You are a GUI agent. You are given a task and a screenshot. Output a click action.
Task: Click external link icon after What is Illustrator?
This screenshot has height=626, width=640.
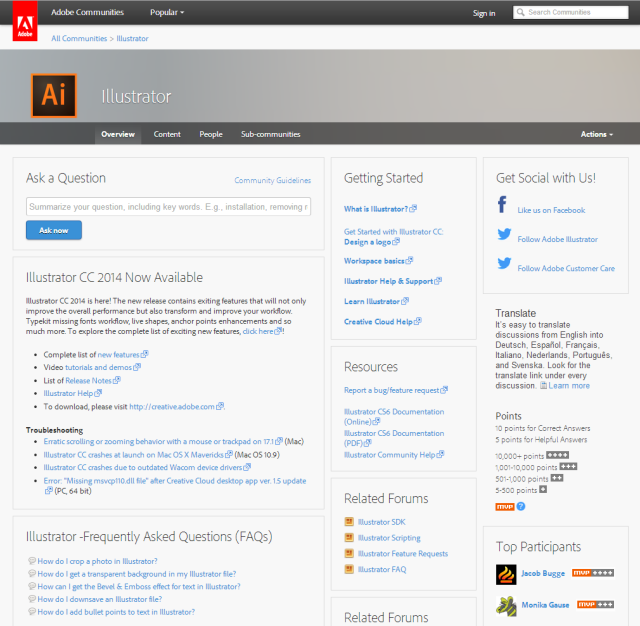[413, 209]
